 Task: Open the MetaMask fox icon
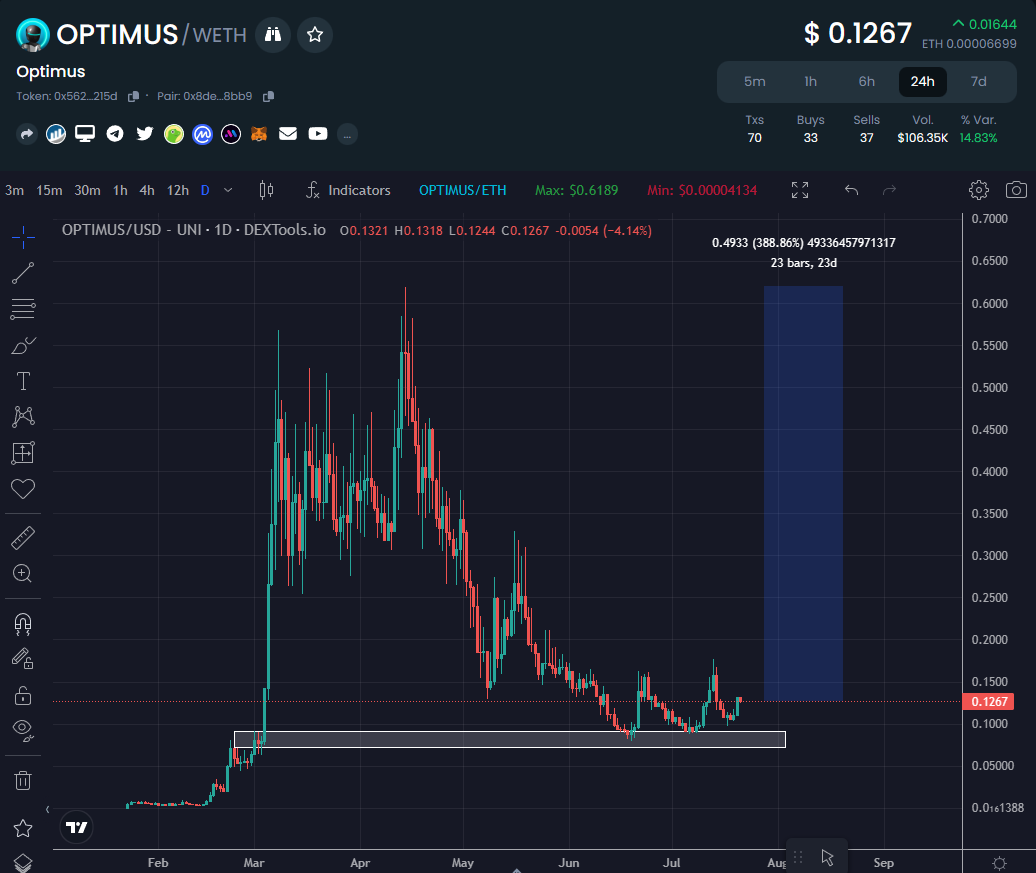coord(259,134)
